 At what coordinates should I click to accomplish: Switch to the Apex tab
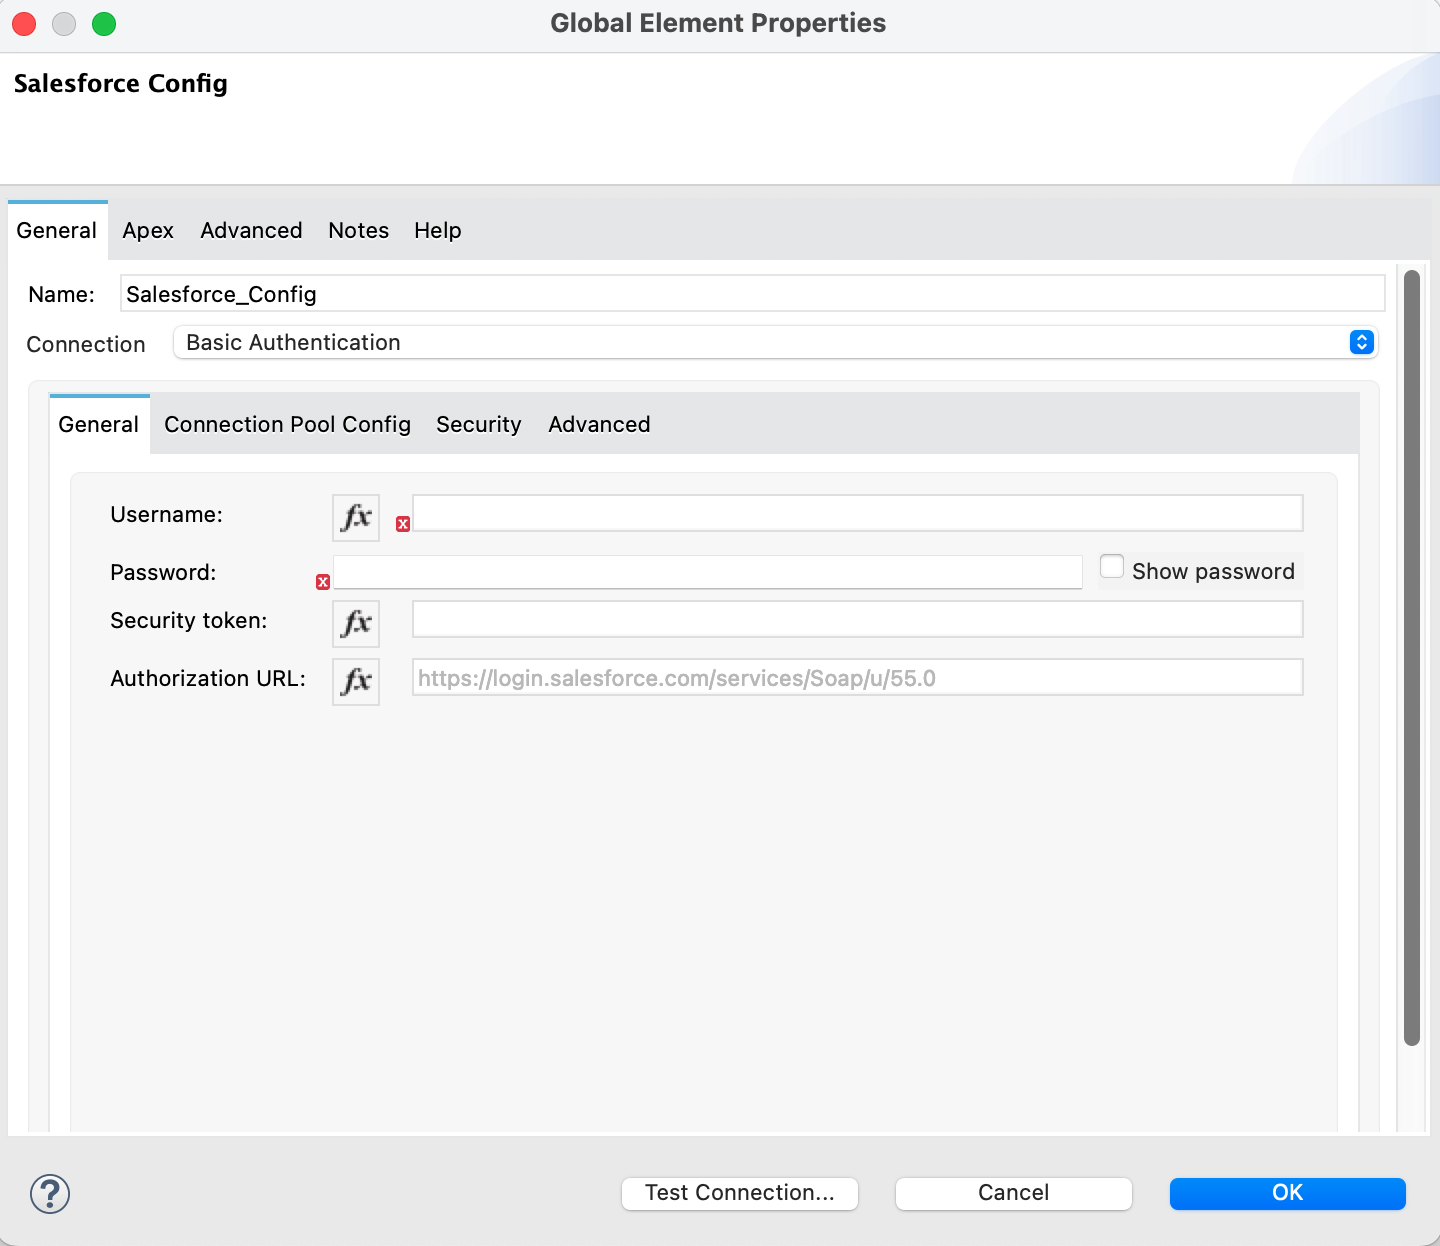click(x=148, y=230)
